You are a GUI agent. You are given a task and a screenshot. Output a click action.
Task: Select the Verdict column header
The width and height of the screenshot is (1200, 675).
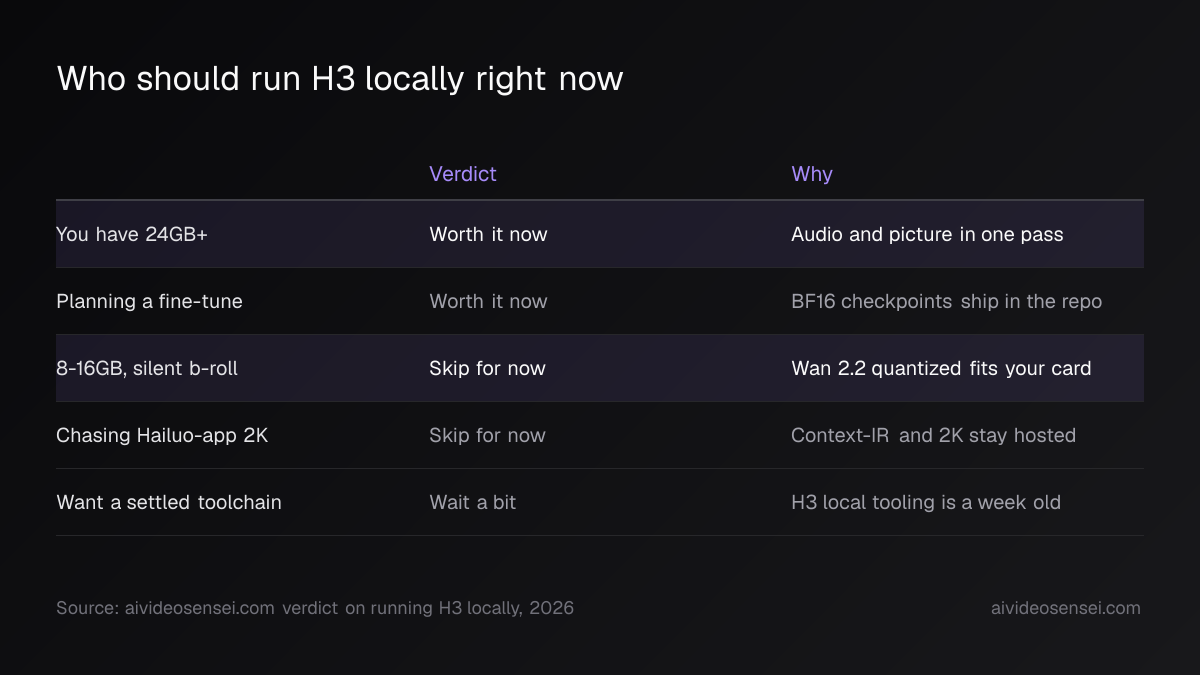click(x=463, y=174)
